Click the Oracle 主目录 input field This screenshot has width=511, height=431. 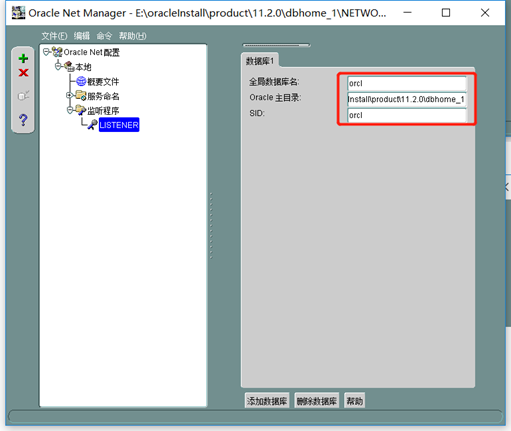[x=406, y=99]
